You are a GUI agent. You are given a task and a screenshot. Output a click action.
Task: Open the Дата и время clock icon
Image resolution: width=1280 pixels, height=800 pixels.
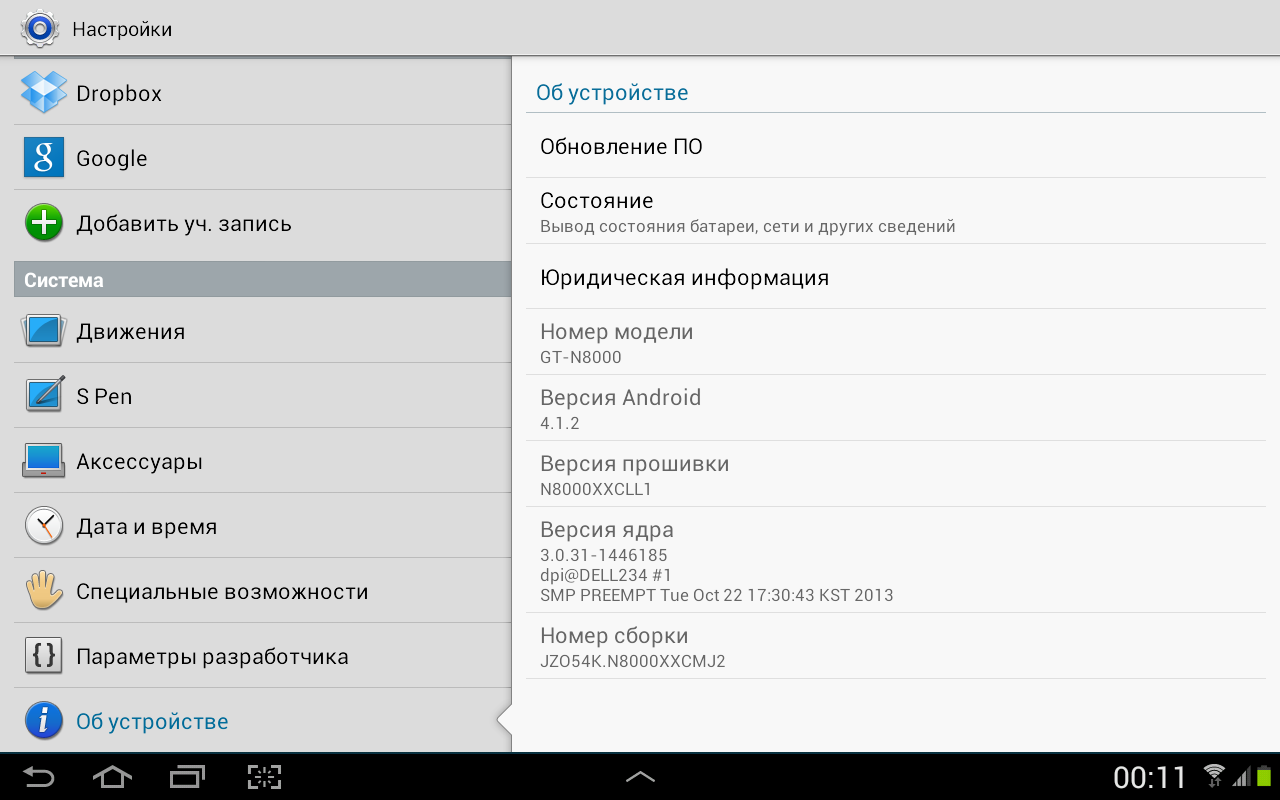[x=44, y=526]
